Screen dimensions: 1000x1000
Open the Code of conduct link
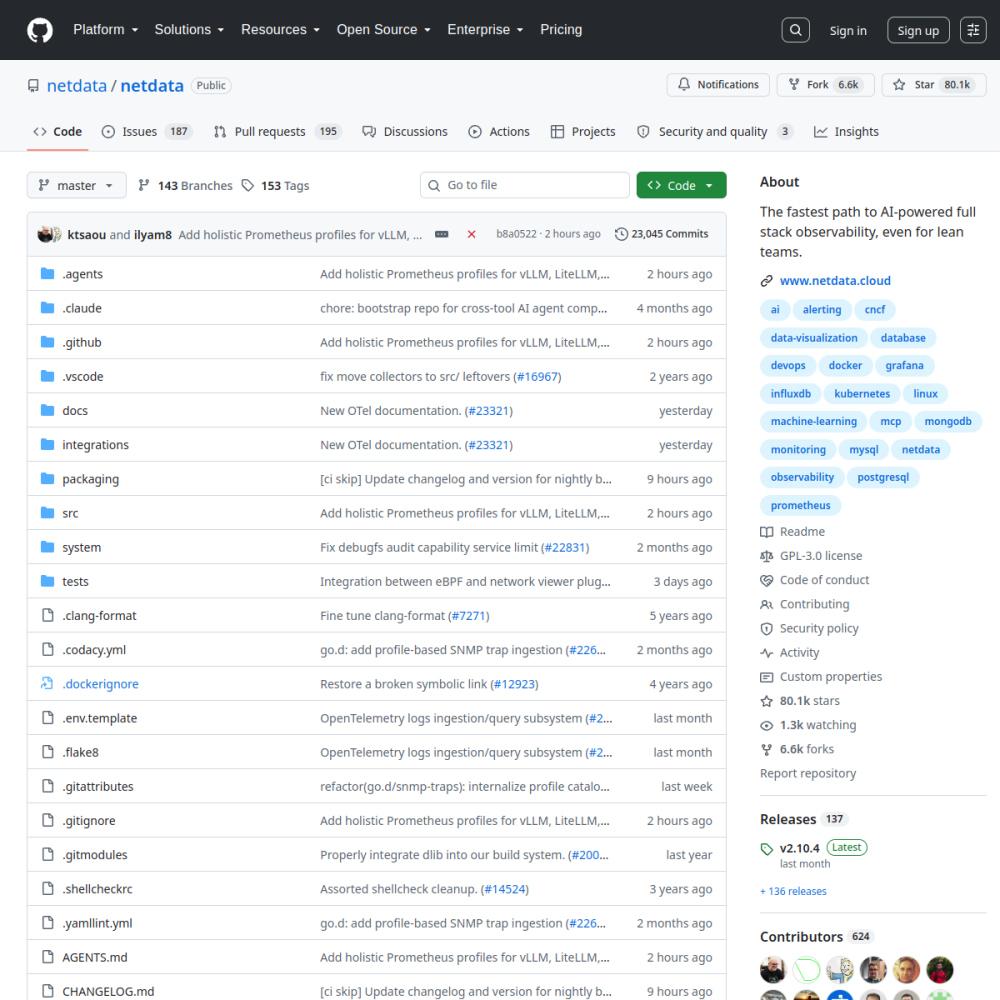point(824,580)
